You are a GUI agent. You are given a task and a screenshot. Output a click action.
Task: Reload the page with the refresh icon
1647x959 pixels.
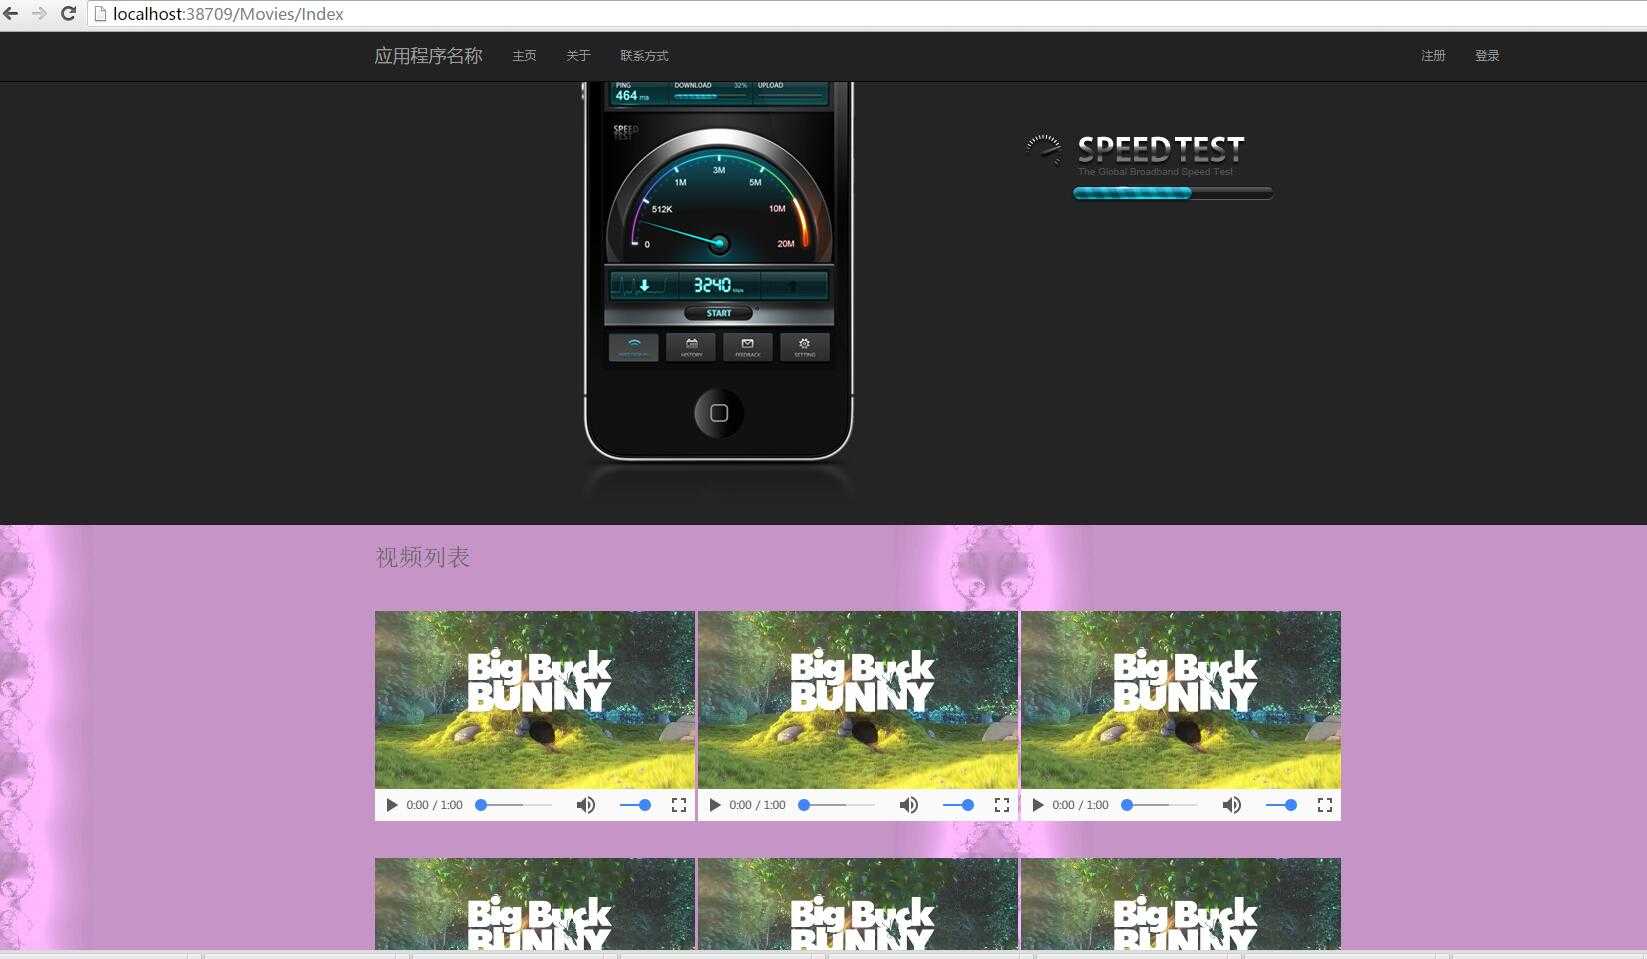(68, 14)
